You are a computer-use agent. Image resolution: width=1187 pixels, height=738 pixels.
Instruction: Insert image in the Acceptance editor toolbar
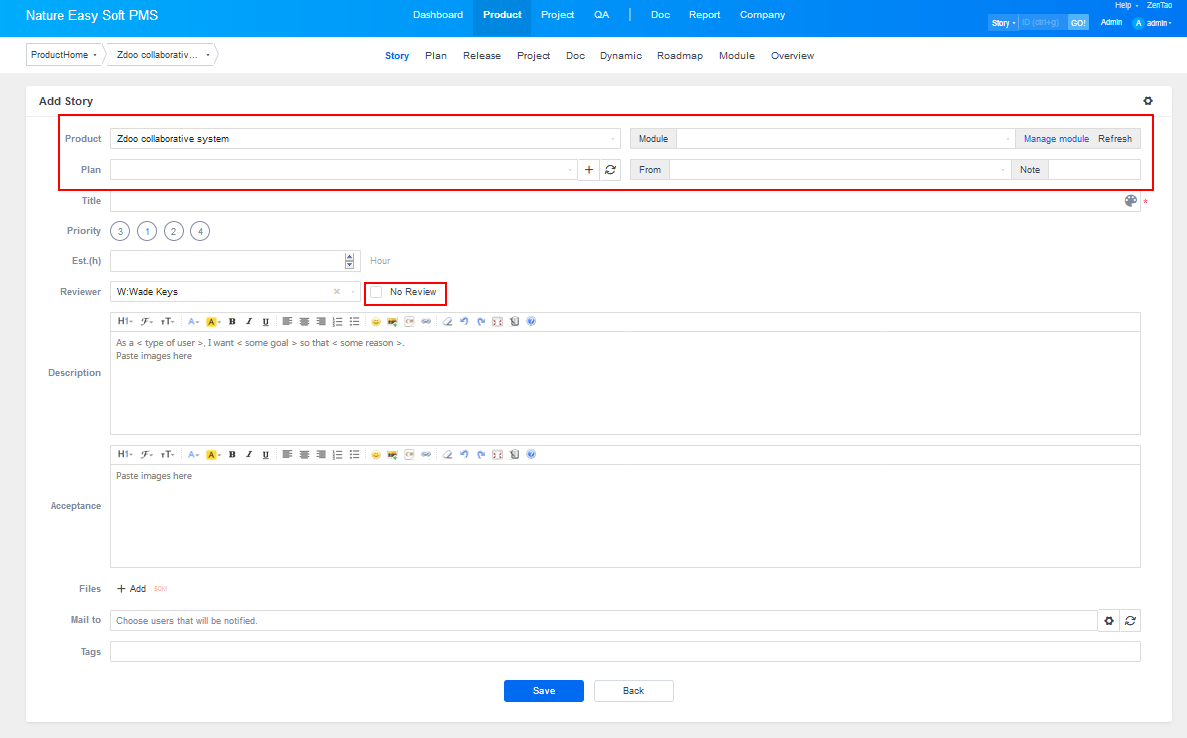(x=393, y=454)
